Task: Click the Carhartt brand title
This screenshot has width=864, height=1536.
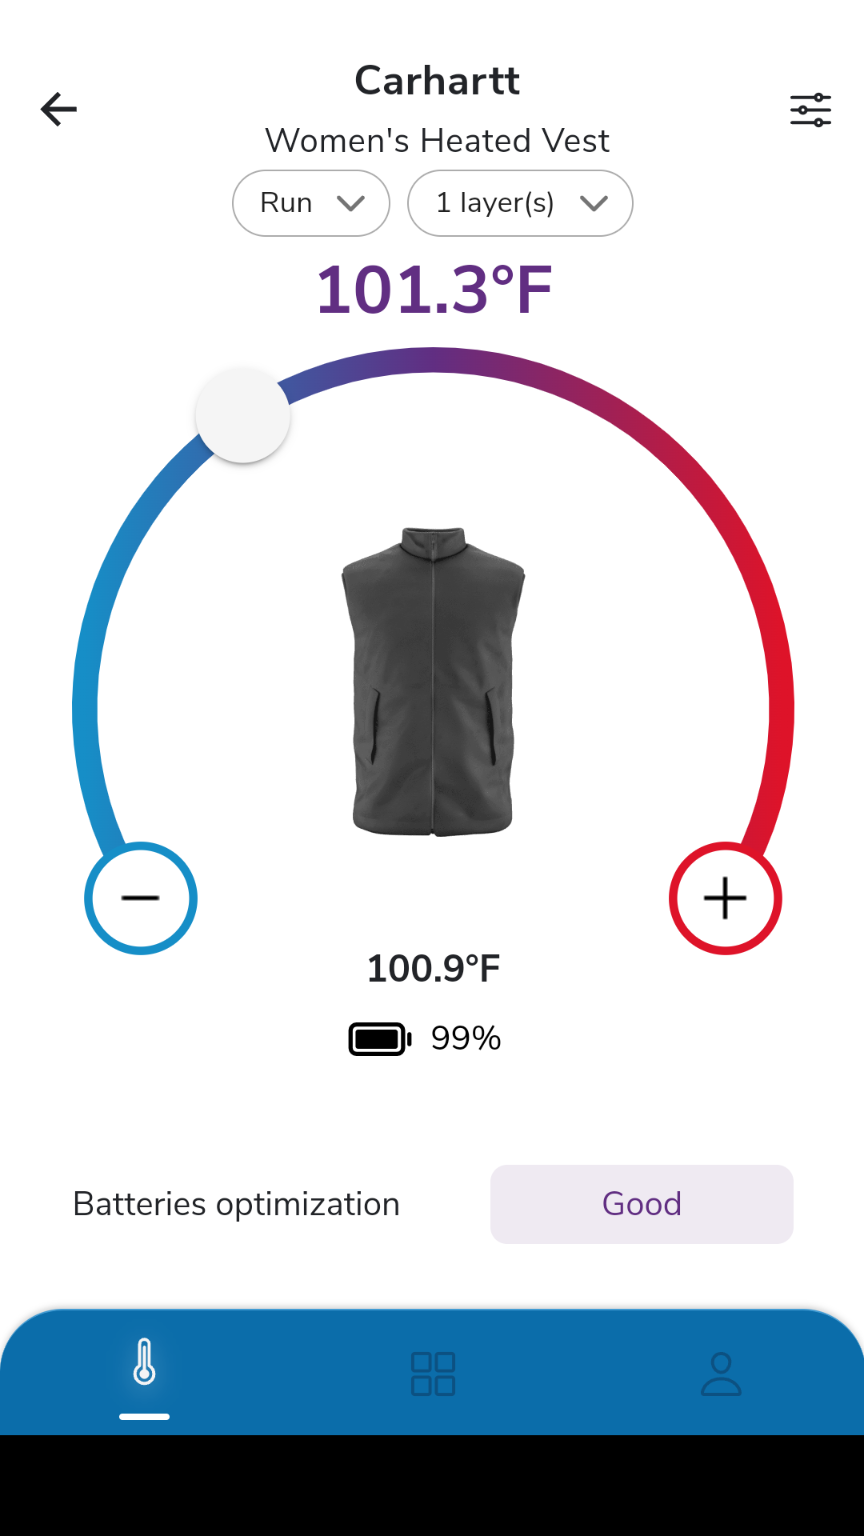Action: pos(437,81)
